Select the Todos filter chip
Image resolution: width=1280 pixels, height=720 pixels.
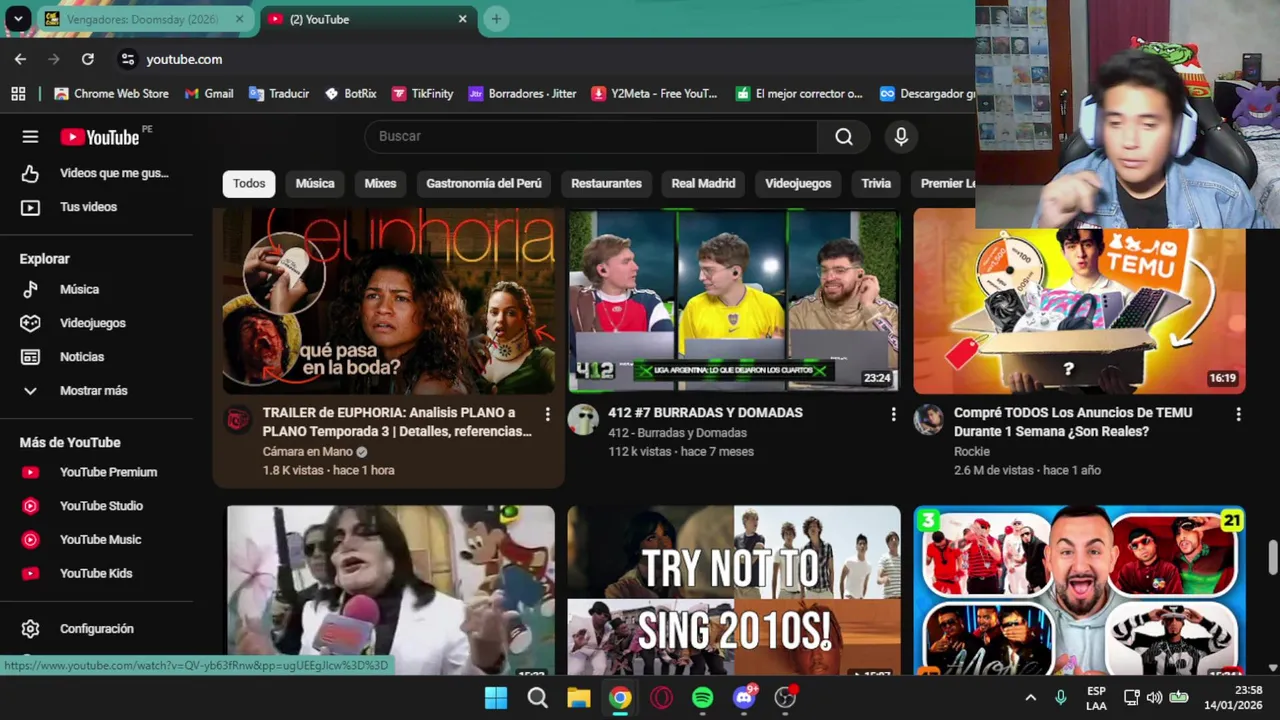(249, 184)
